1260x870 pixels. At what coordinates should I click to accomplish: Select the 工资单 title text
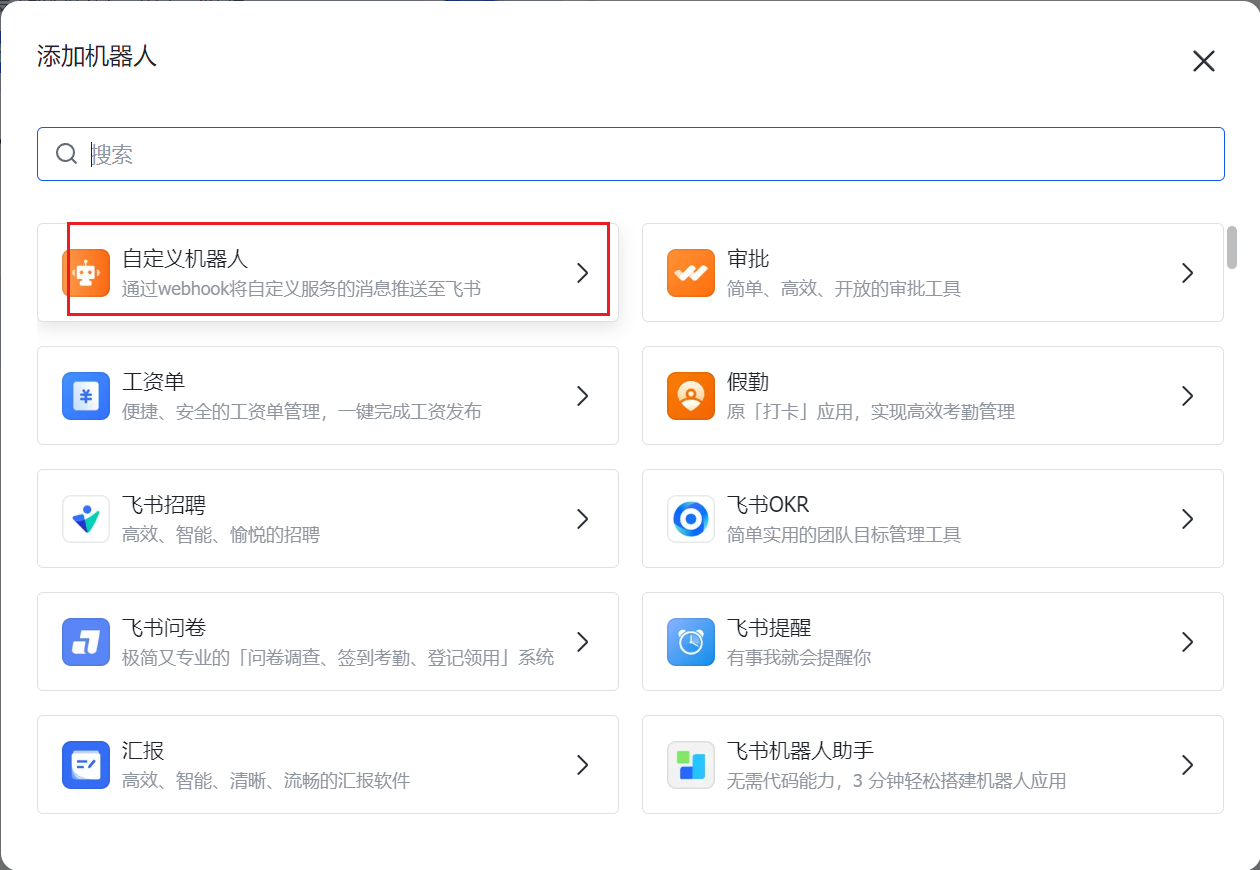coord(153,382)
